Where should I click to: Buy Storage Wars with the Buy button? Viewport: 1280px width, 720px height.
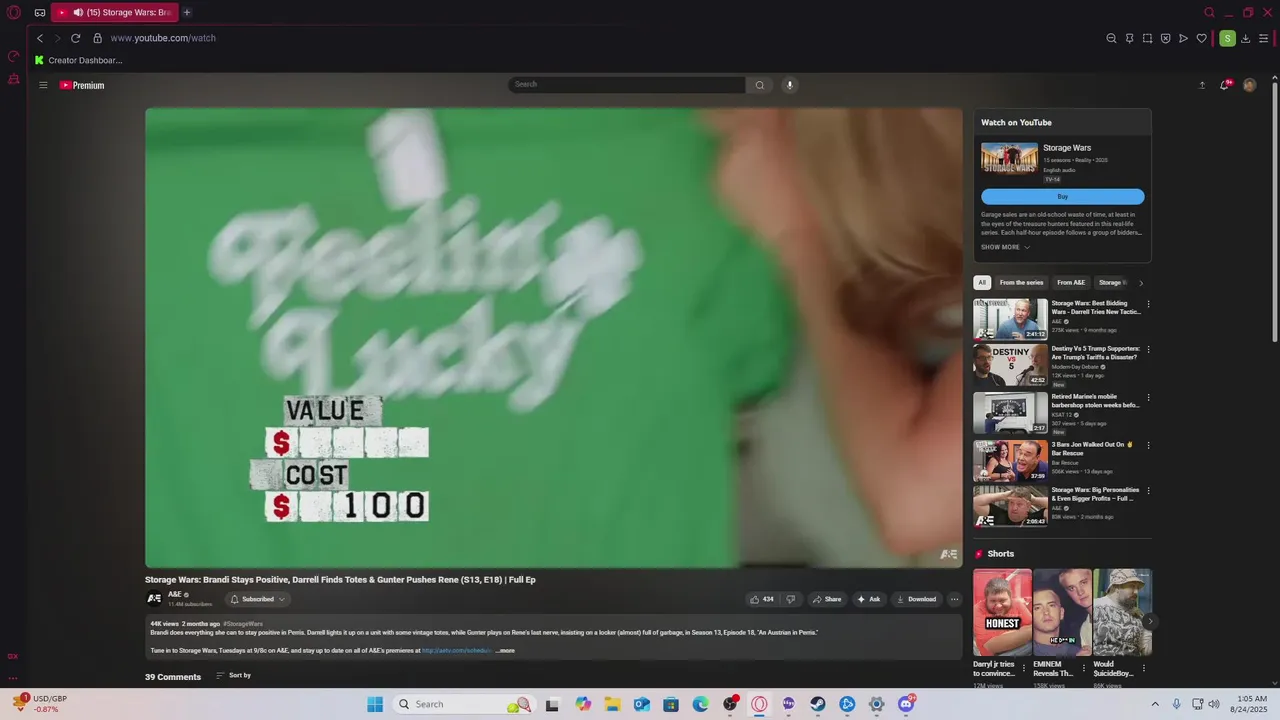pyautogui.click(x=1062, y=197)
